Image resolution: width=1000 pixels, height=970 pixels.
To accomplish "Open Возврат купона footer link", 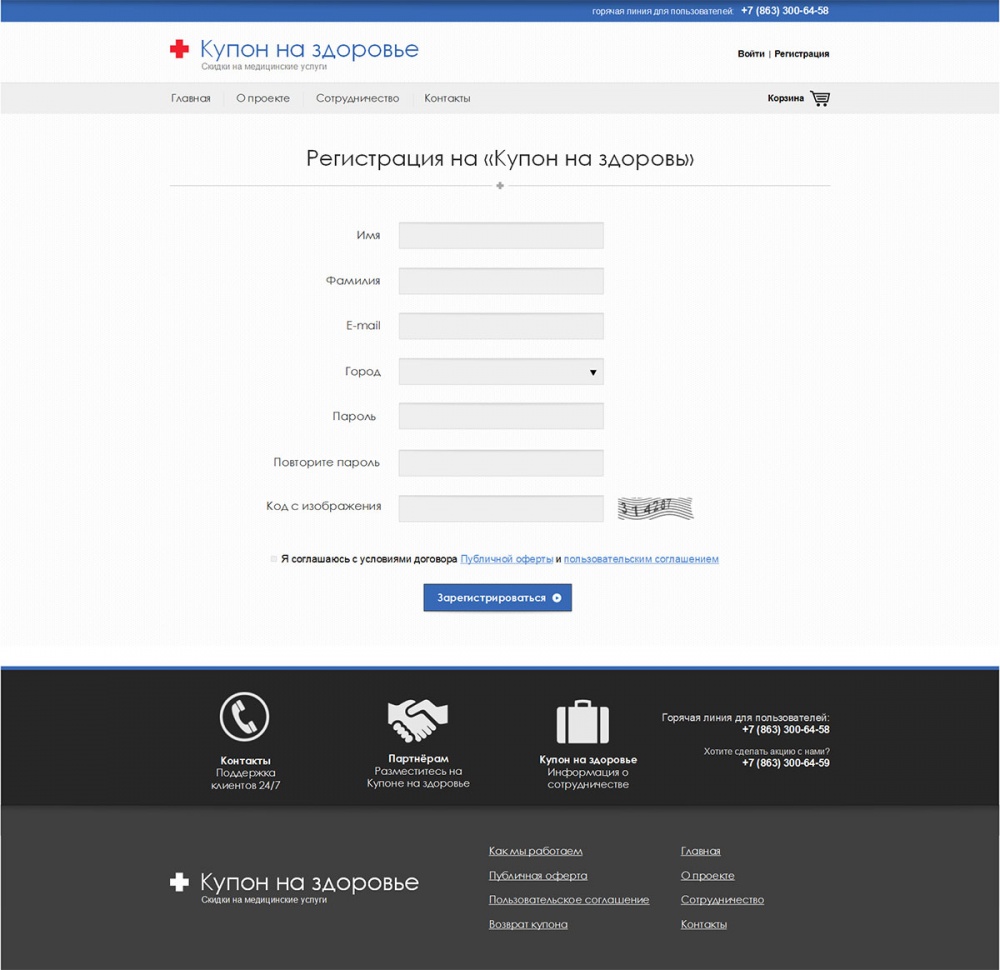I will click(528, 924).
